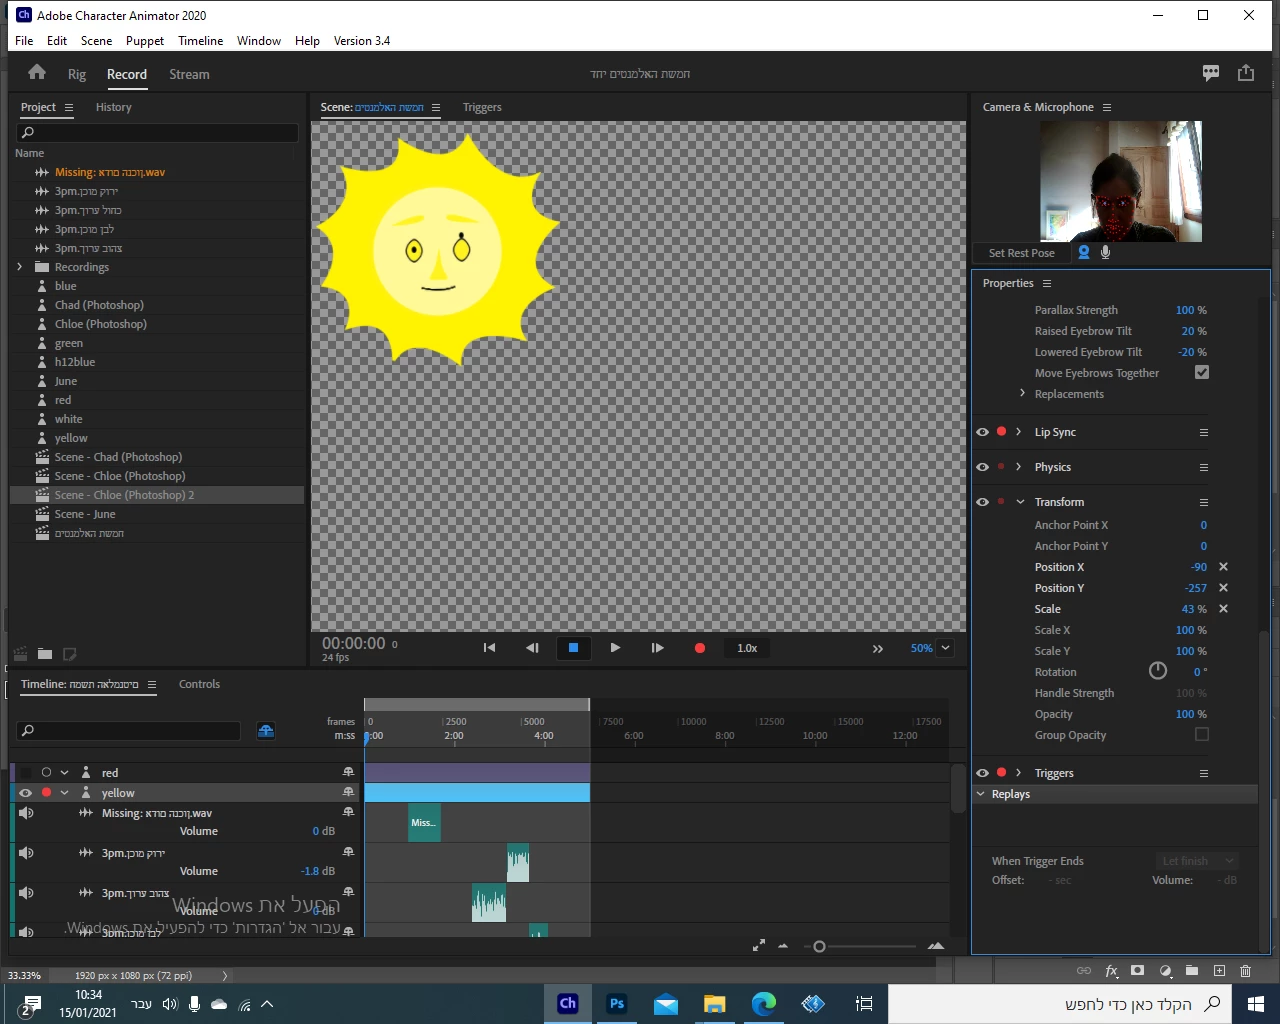Click the webcam preview thumbnail

pos(1121,181)
